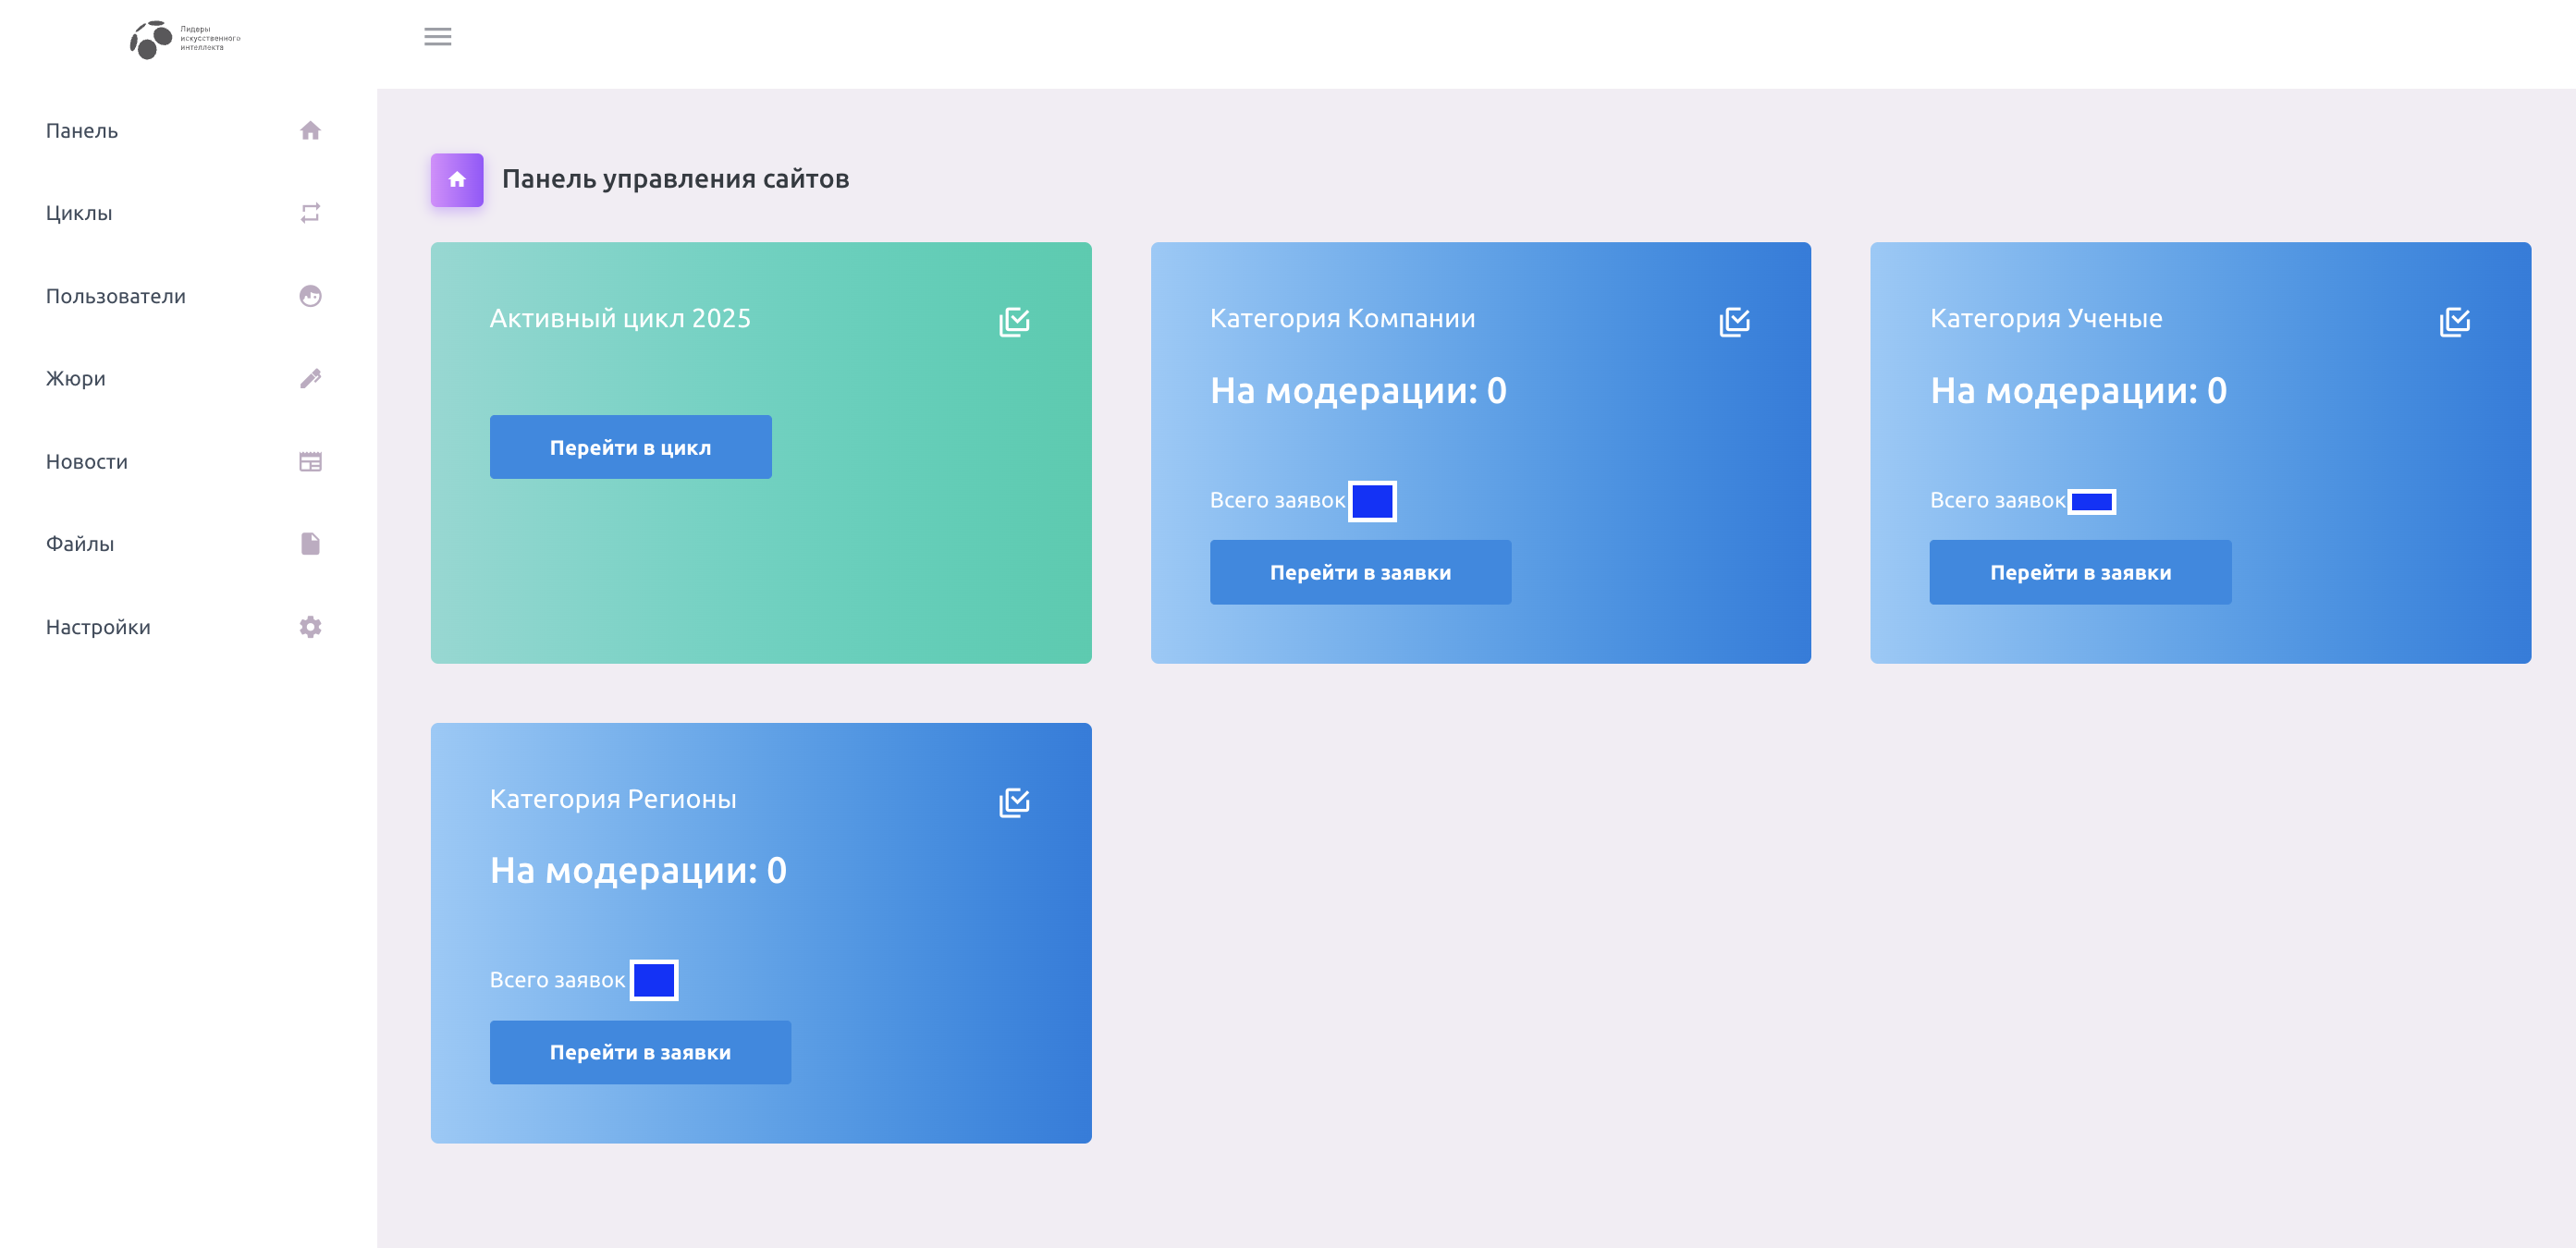
Task: Click checkmark icon on Активный цикл card
Action: pyautogui.click(x=1014, y=322)
